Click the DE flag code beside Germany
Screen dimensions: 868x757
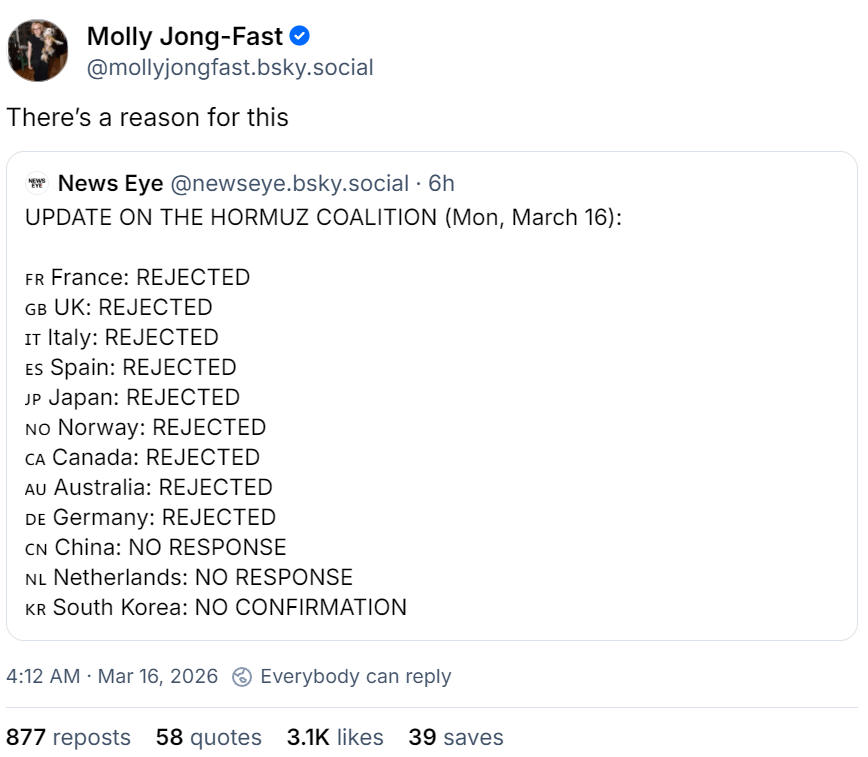click(35, 519)
